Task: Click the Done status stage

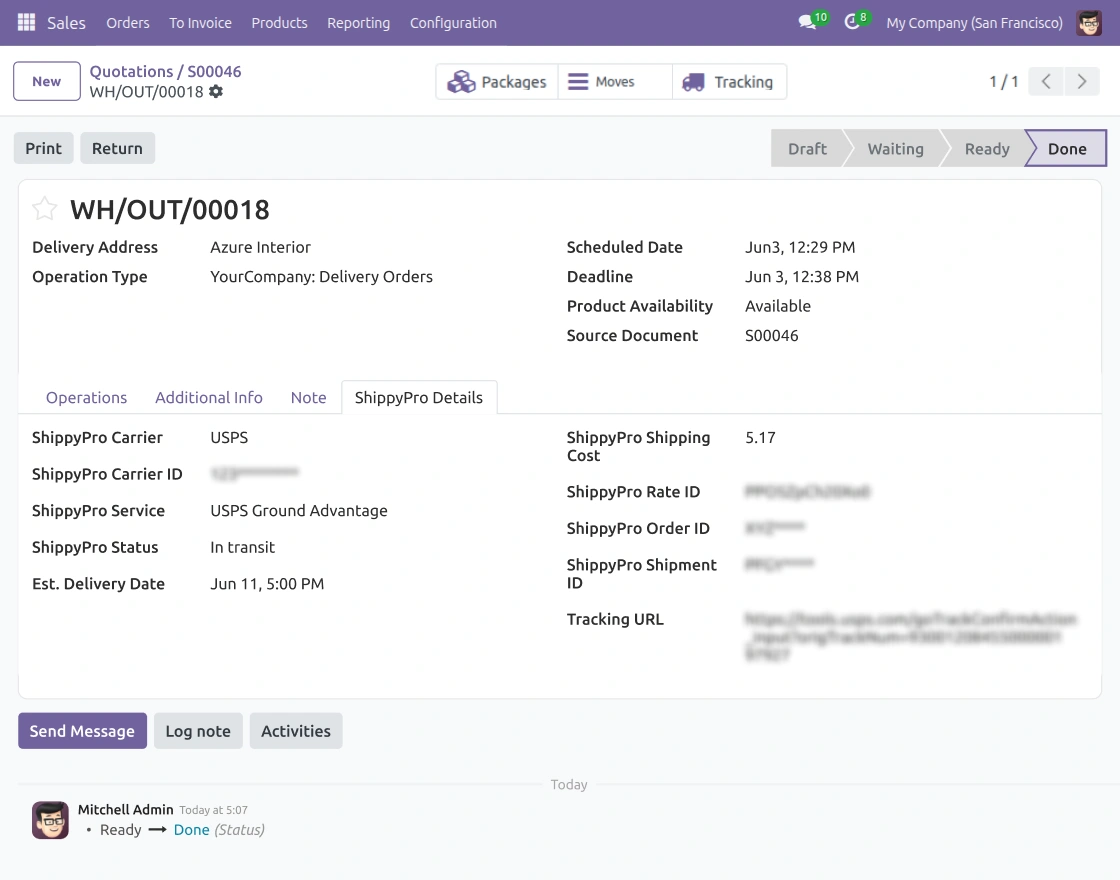Action: pos(1067,149)
